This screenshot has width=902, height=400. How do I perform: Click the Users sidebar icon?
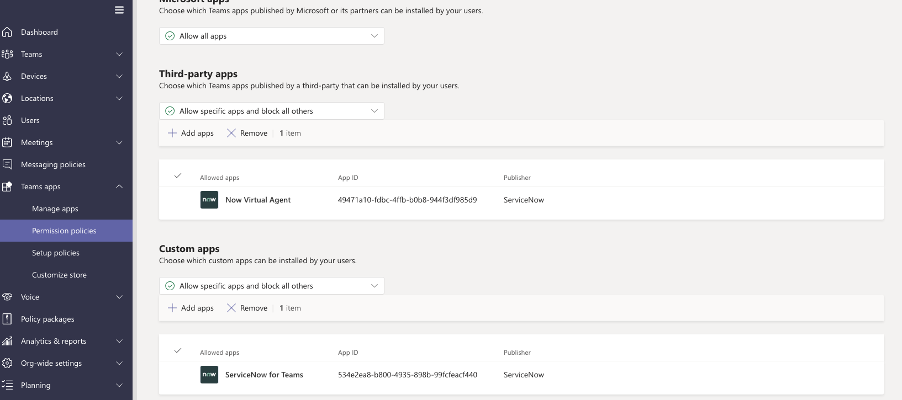click(7, 120)
